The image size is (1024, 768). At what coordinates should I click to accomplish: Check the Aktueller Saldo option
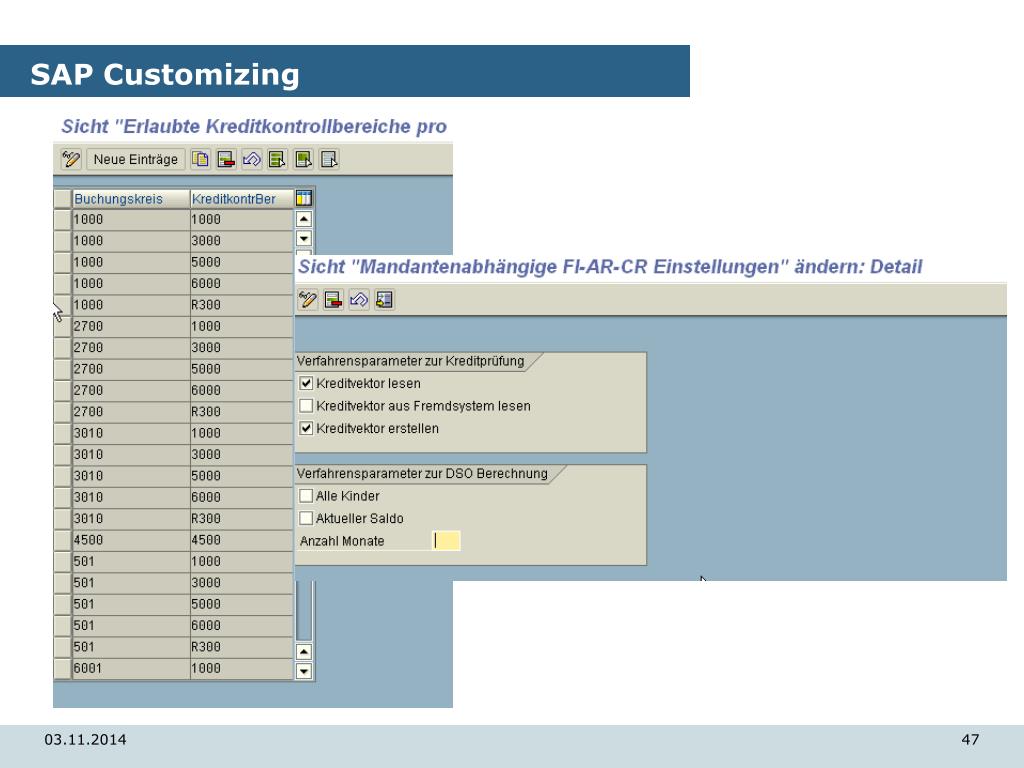tap(306, 518)
